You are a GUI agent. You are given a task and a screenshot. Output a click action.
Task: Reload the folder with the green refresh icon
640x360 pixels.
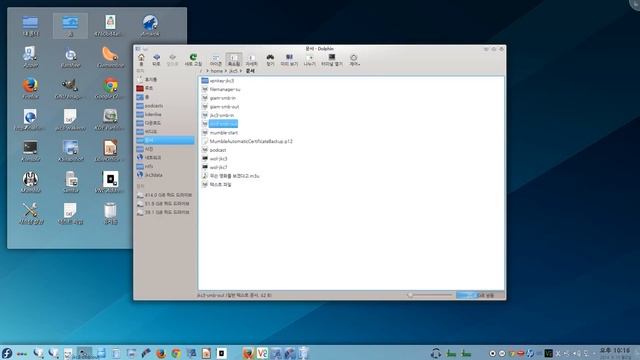coord(193,60)
